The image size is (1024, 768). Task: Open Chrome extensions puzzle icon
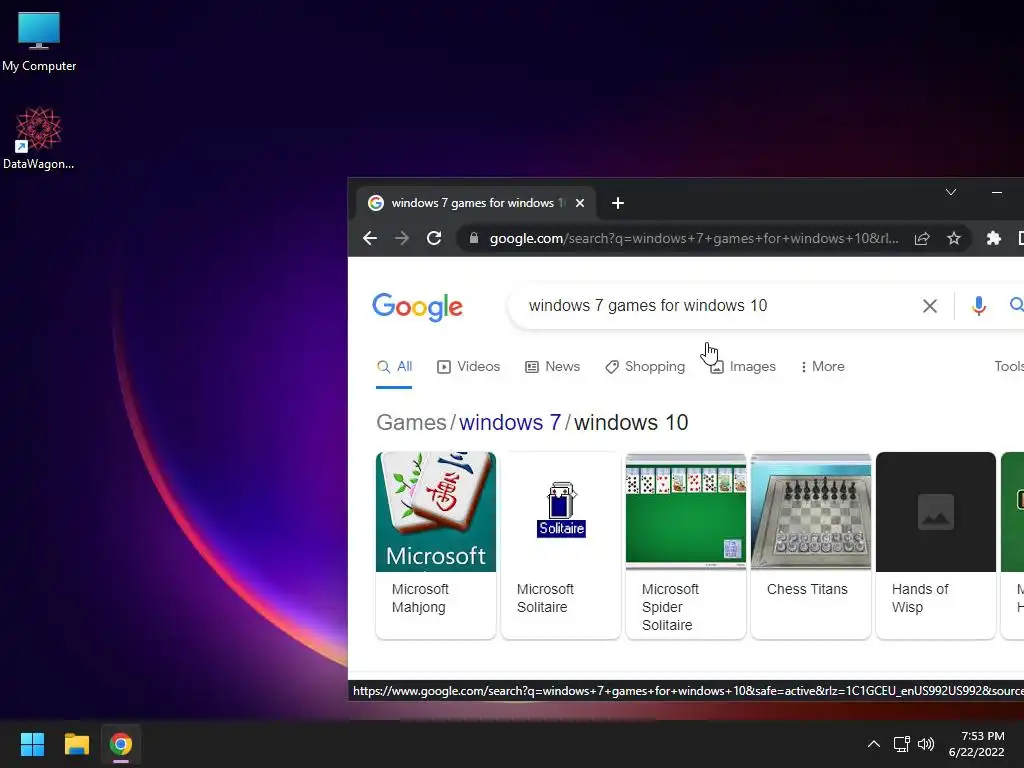coord(993,238)
